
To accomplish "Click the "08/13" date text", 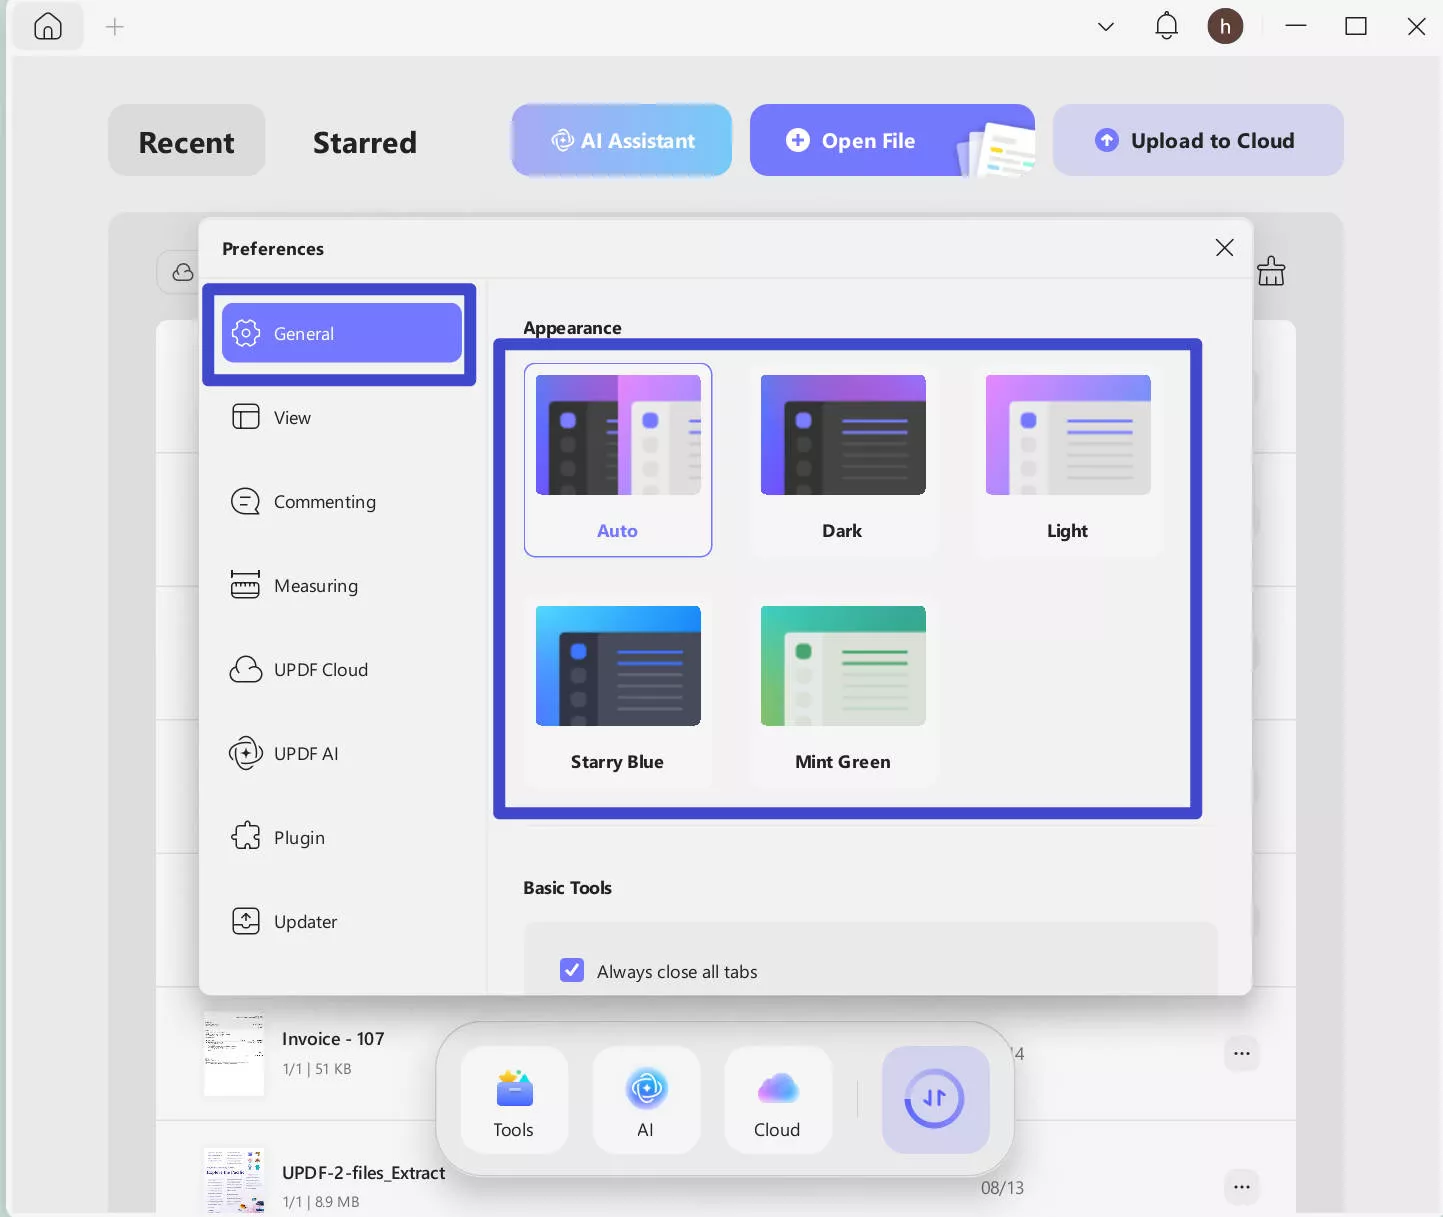I will (x=1002, y=1188).
